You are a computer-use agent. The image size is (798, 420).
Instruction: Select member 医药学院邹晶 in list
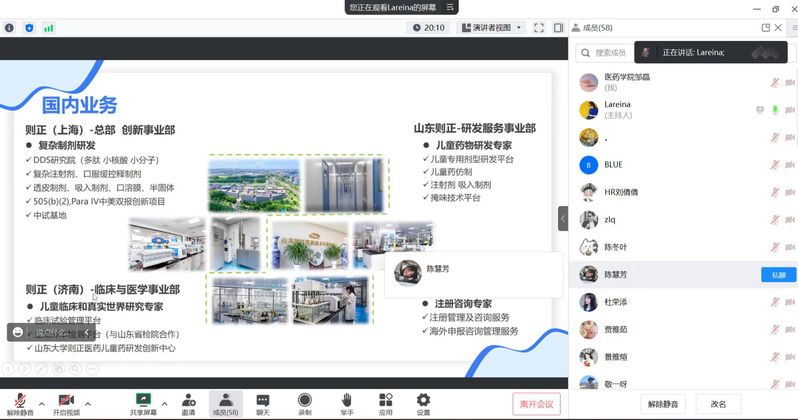point(682,82)
